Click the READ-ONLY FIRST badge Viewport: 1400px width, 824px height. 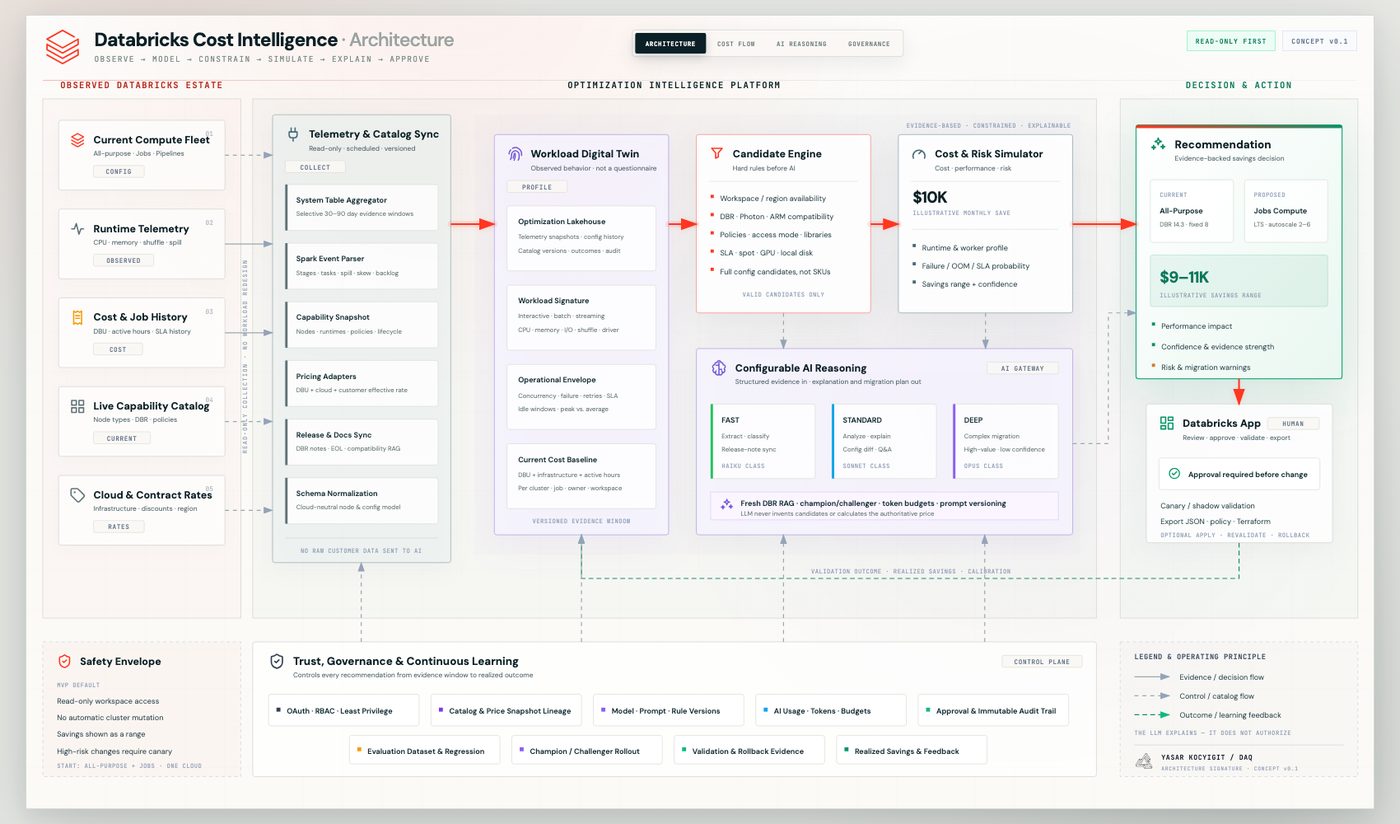coord(1231,41)
